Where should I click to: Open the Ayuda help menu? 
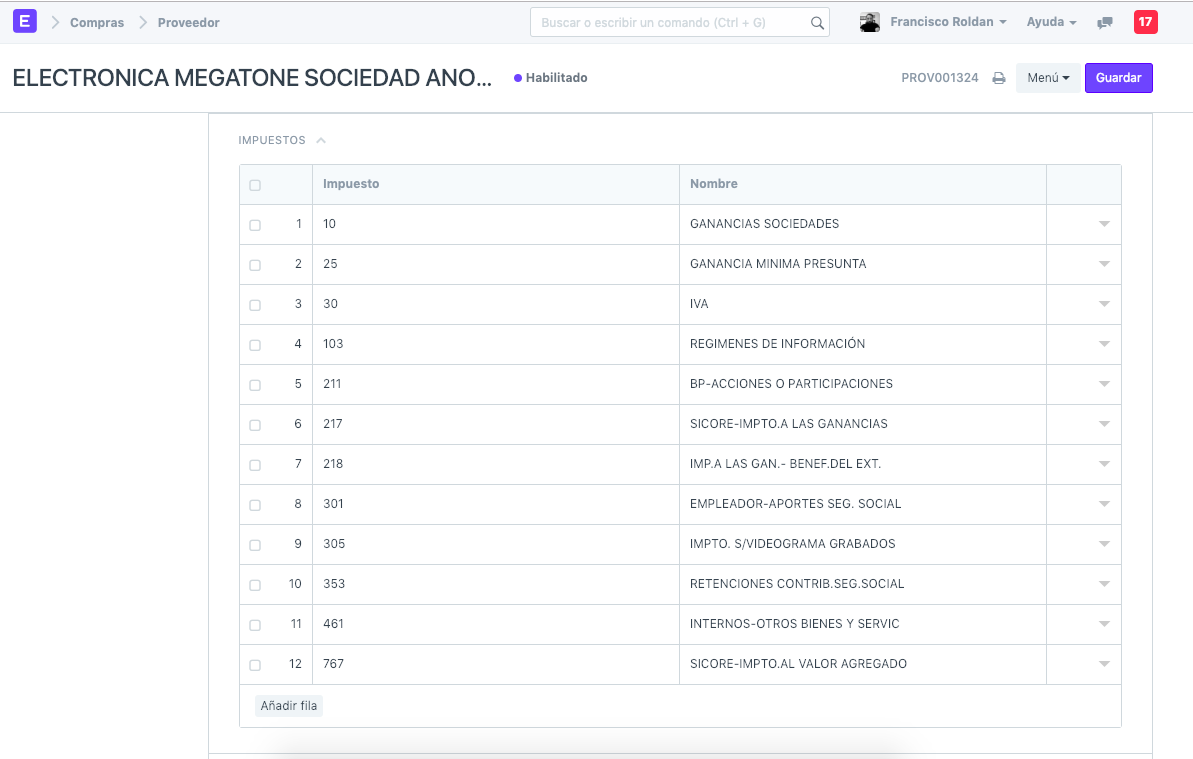tap(1051, 22)
